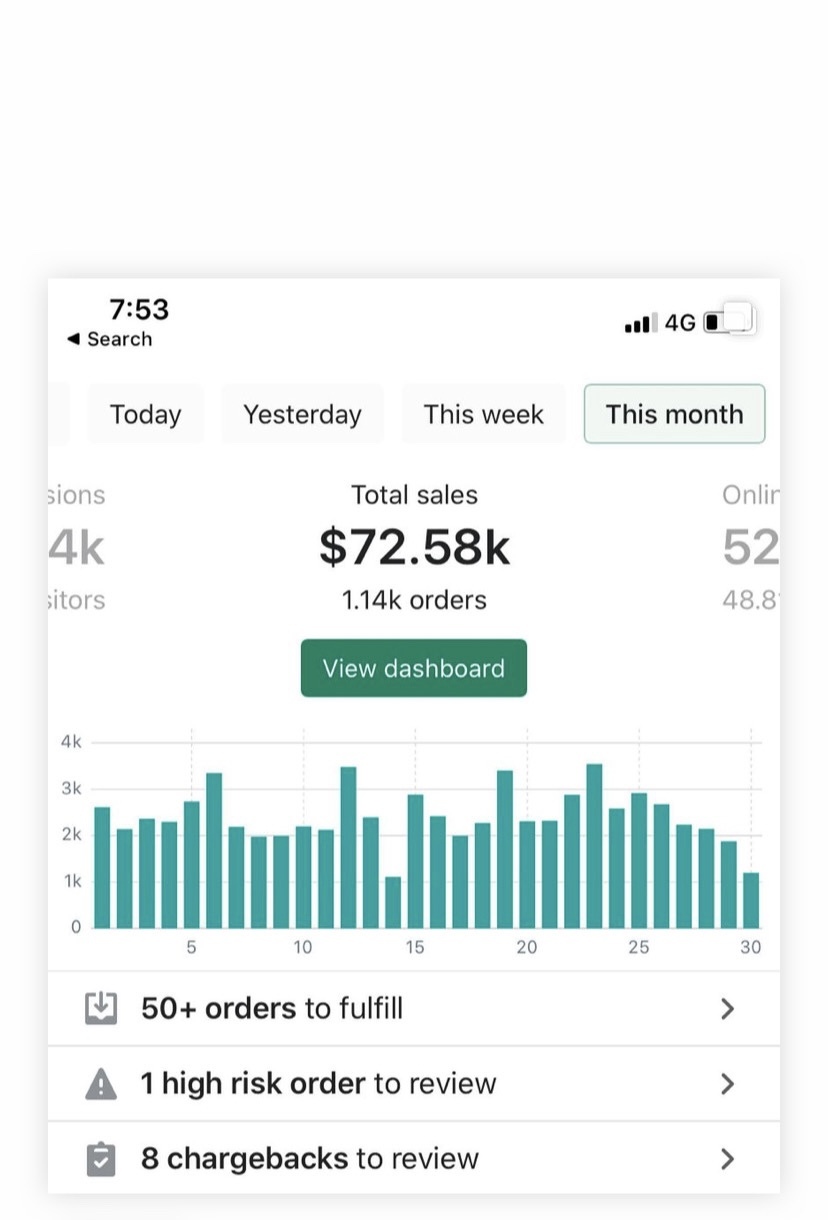Tap the battery indicator icon

click(728, 322)
